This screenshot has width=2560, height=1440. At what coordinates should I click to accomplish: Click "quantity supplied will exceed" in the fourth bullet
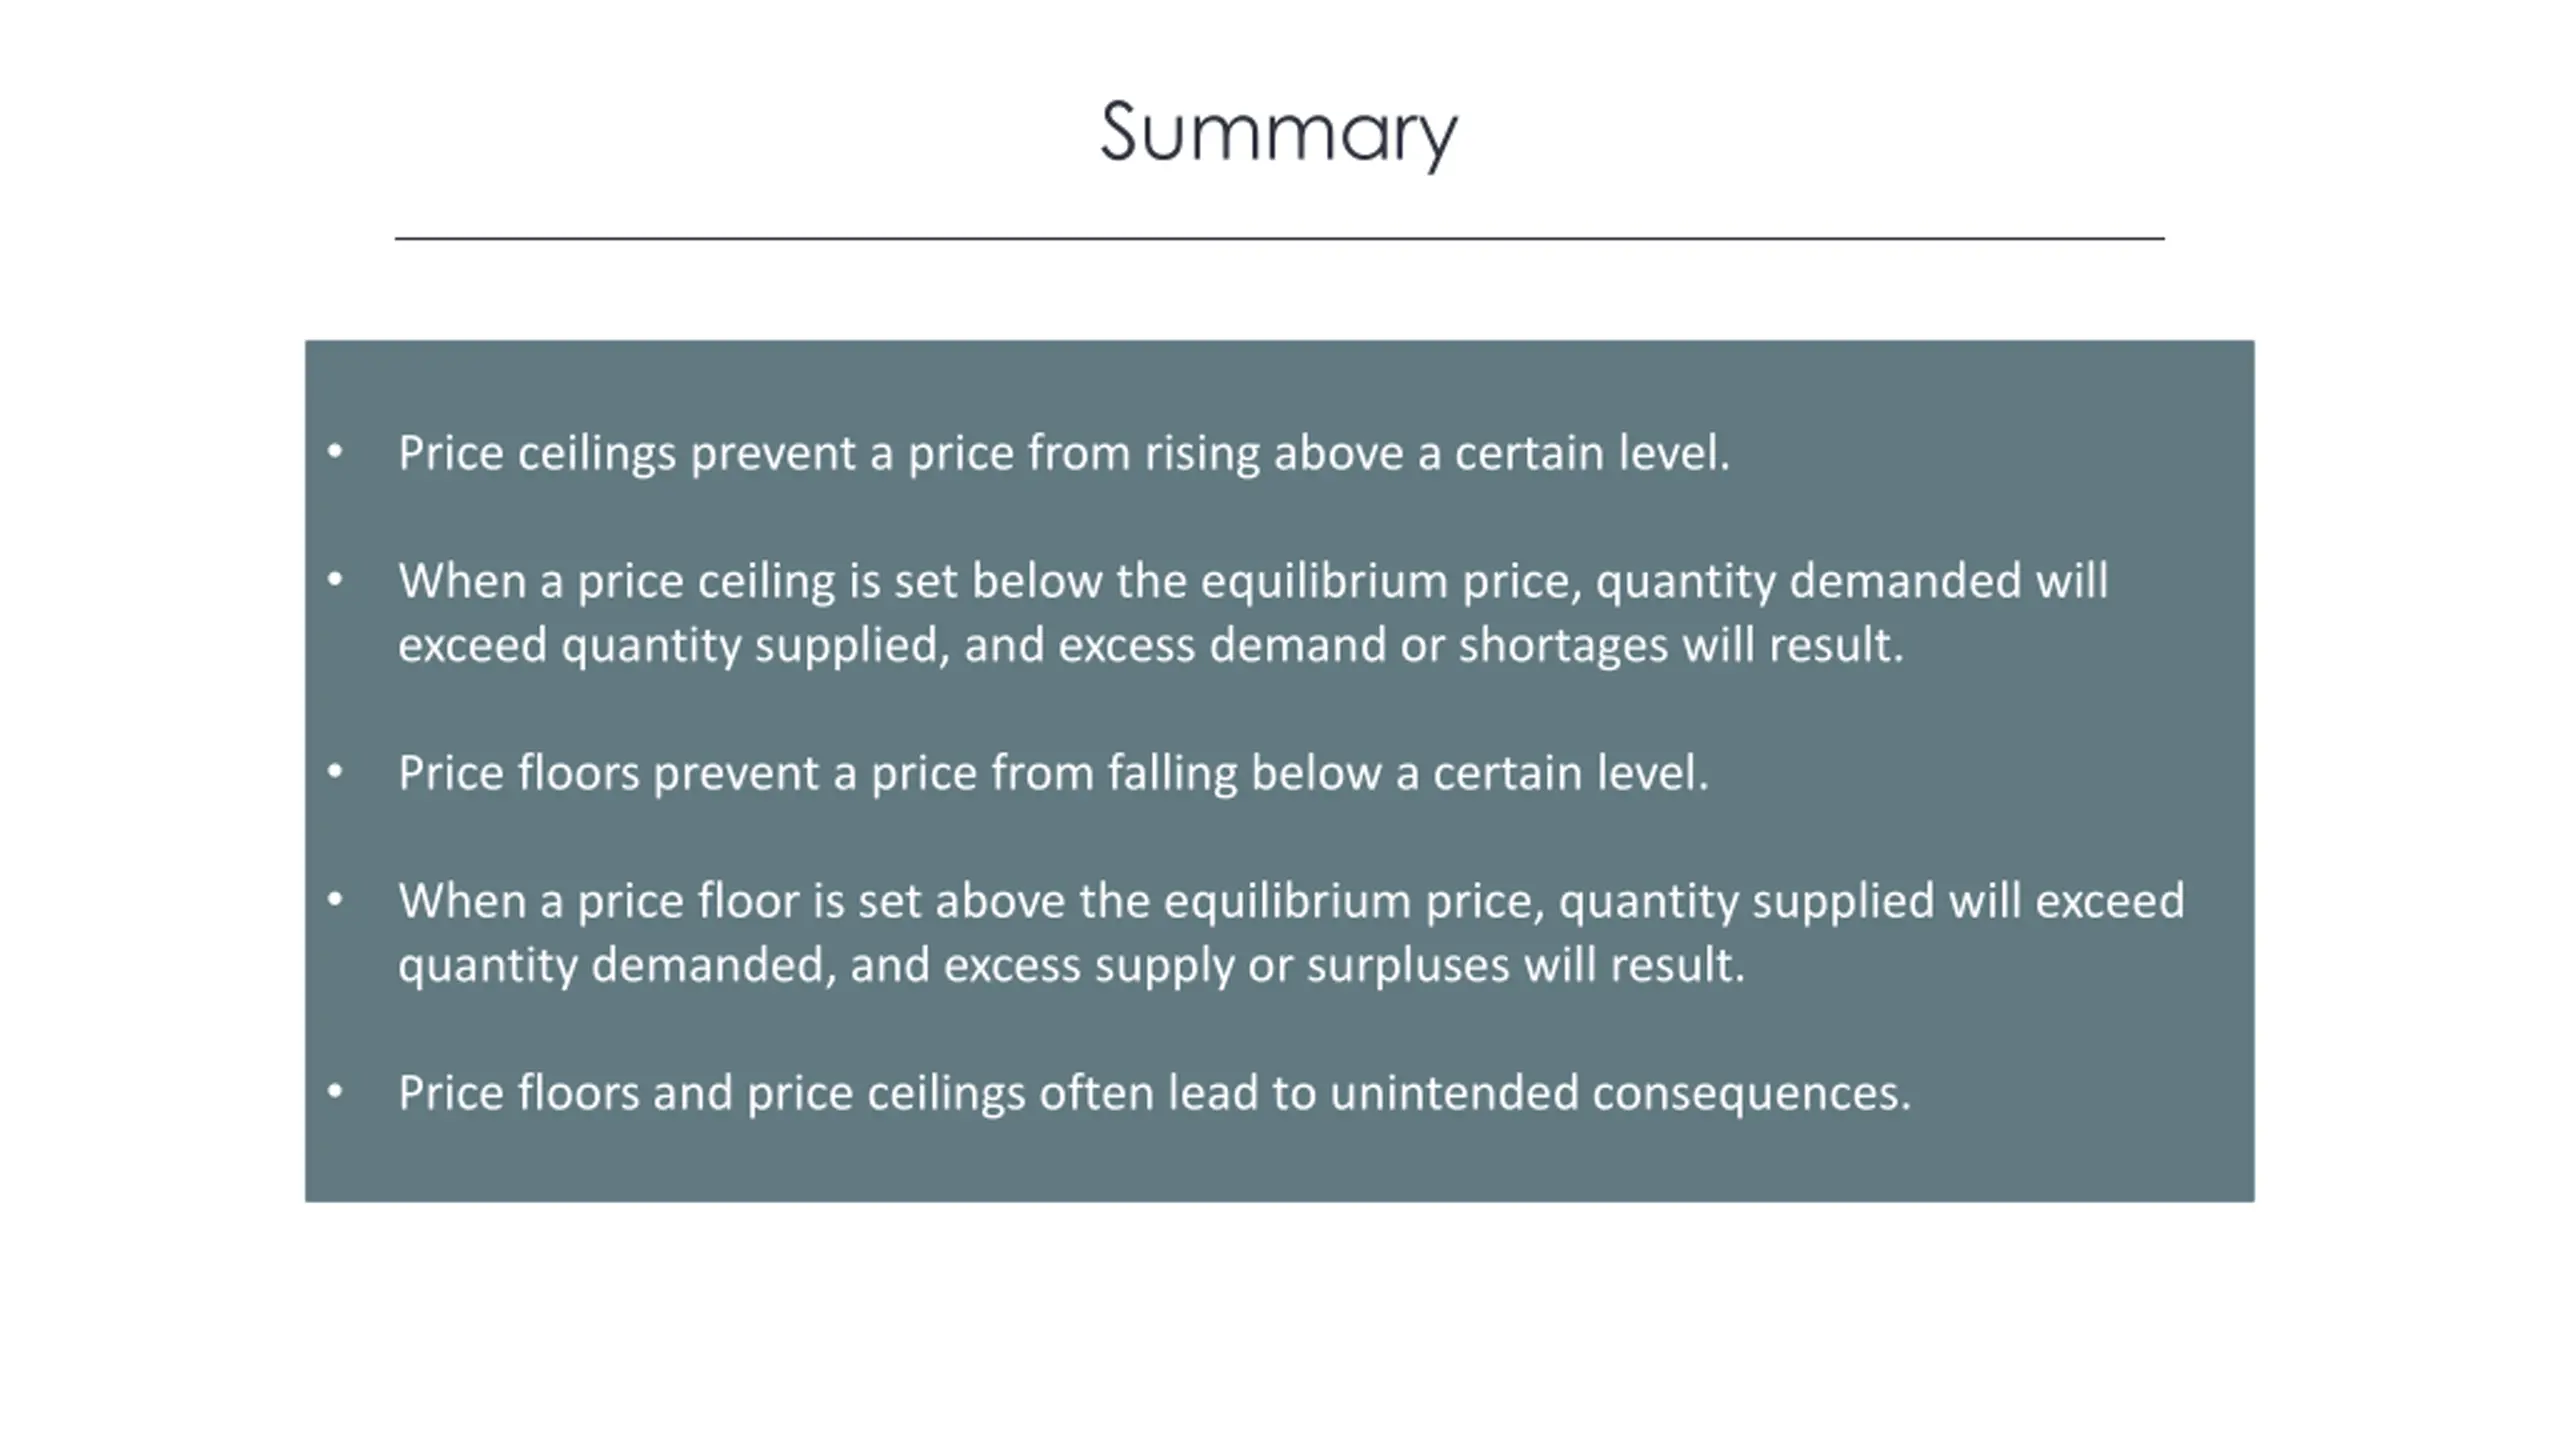pos(1871,901)
